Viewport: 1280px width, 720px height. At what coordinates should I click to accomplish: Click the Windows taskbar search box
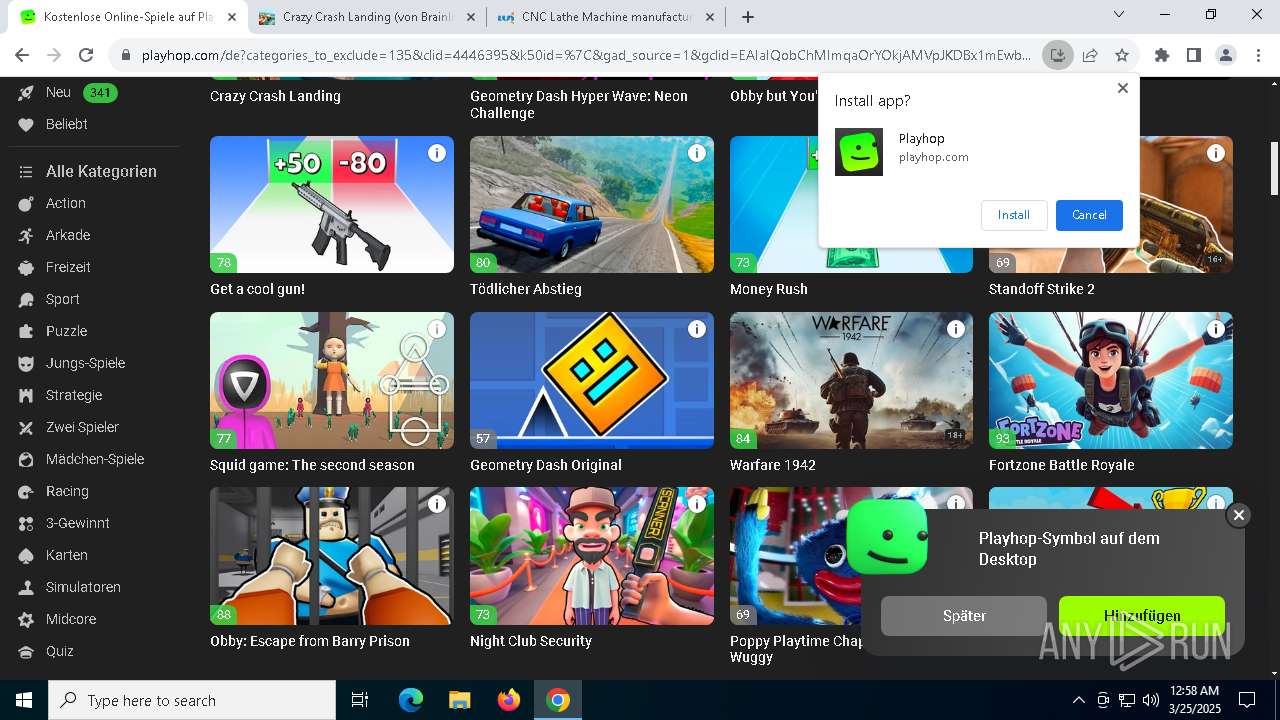(x=192, y=700)
